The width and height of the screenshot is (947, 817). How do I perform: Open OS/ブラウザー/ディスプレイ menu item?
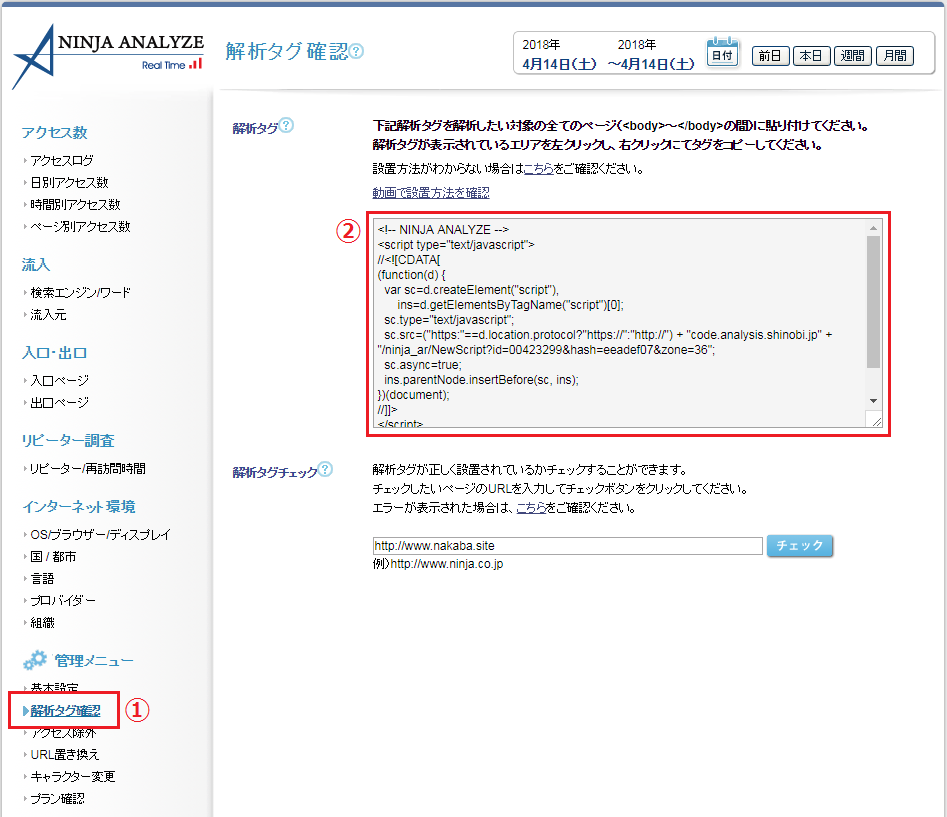click(x=100, y=535)
